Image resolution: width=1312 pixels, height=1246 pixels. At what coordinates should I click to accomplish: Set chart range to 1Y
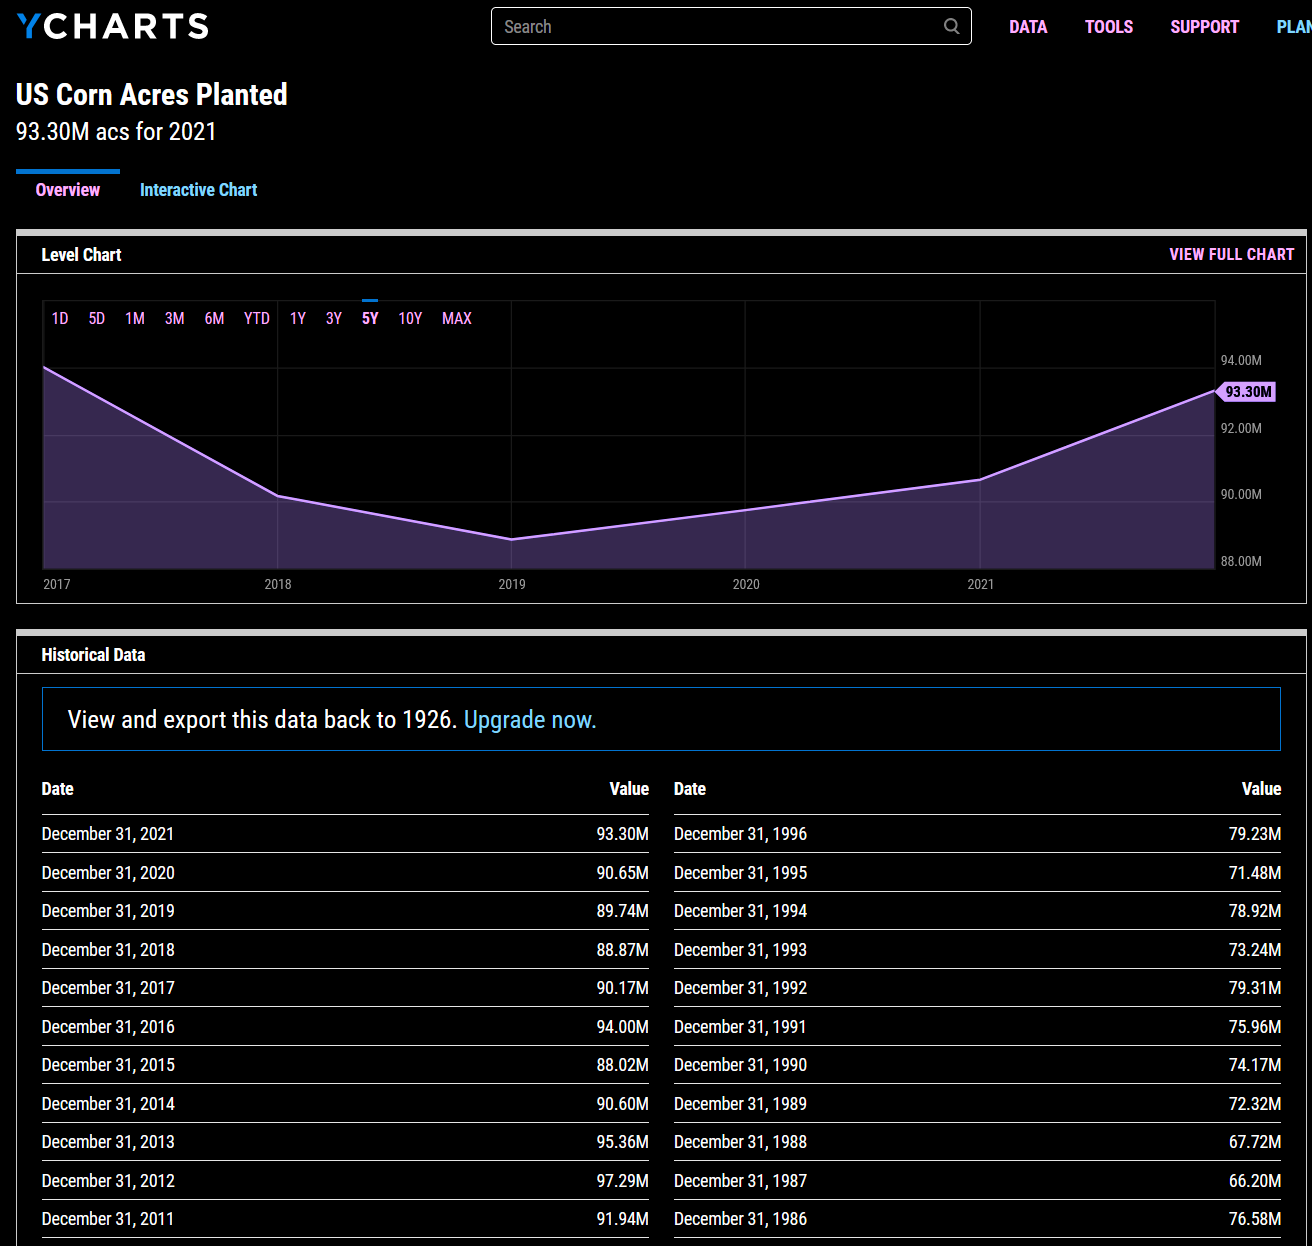pos(298,318)
